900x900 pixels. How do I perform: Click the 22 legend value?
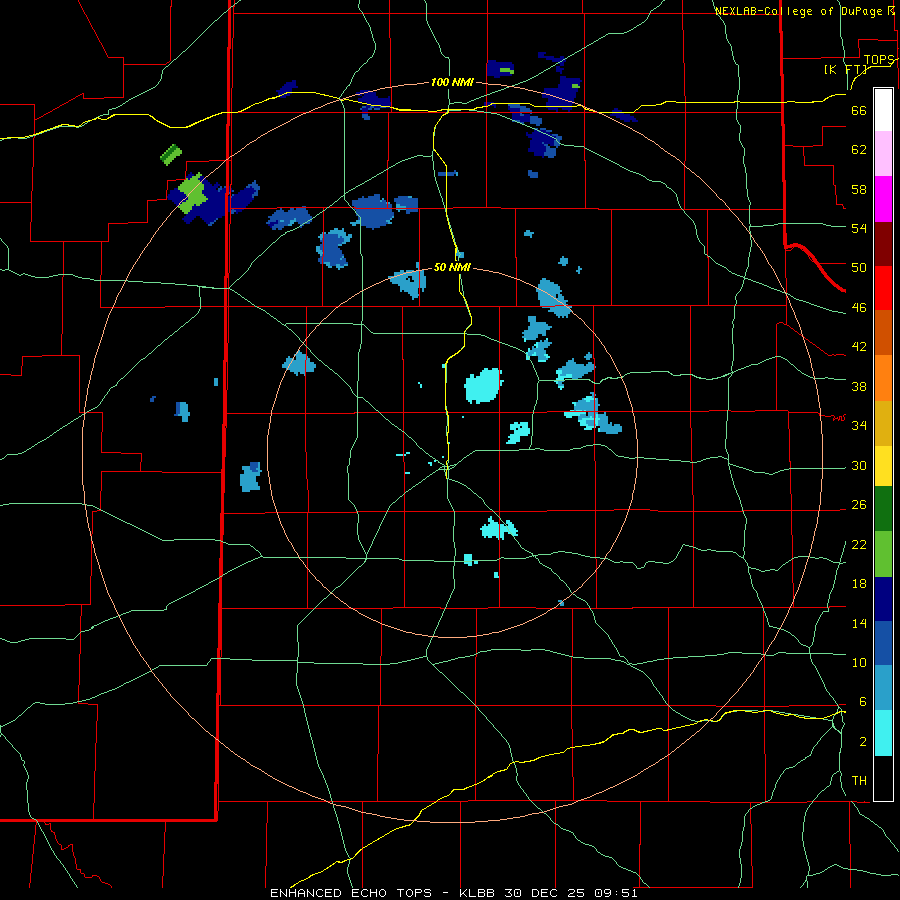pyautogui.click(x=859, y=544)
